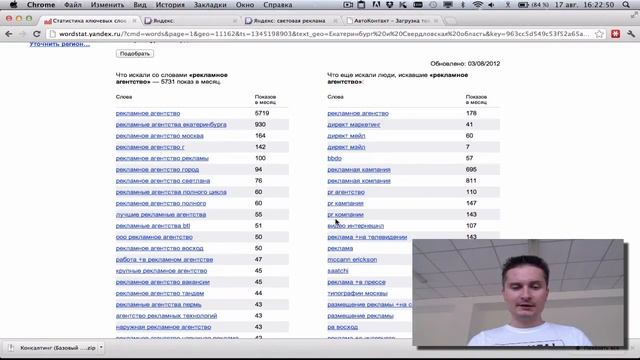Open the История menu
Screen dimensions: 640x360
(170, 5)
